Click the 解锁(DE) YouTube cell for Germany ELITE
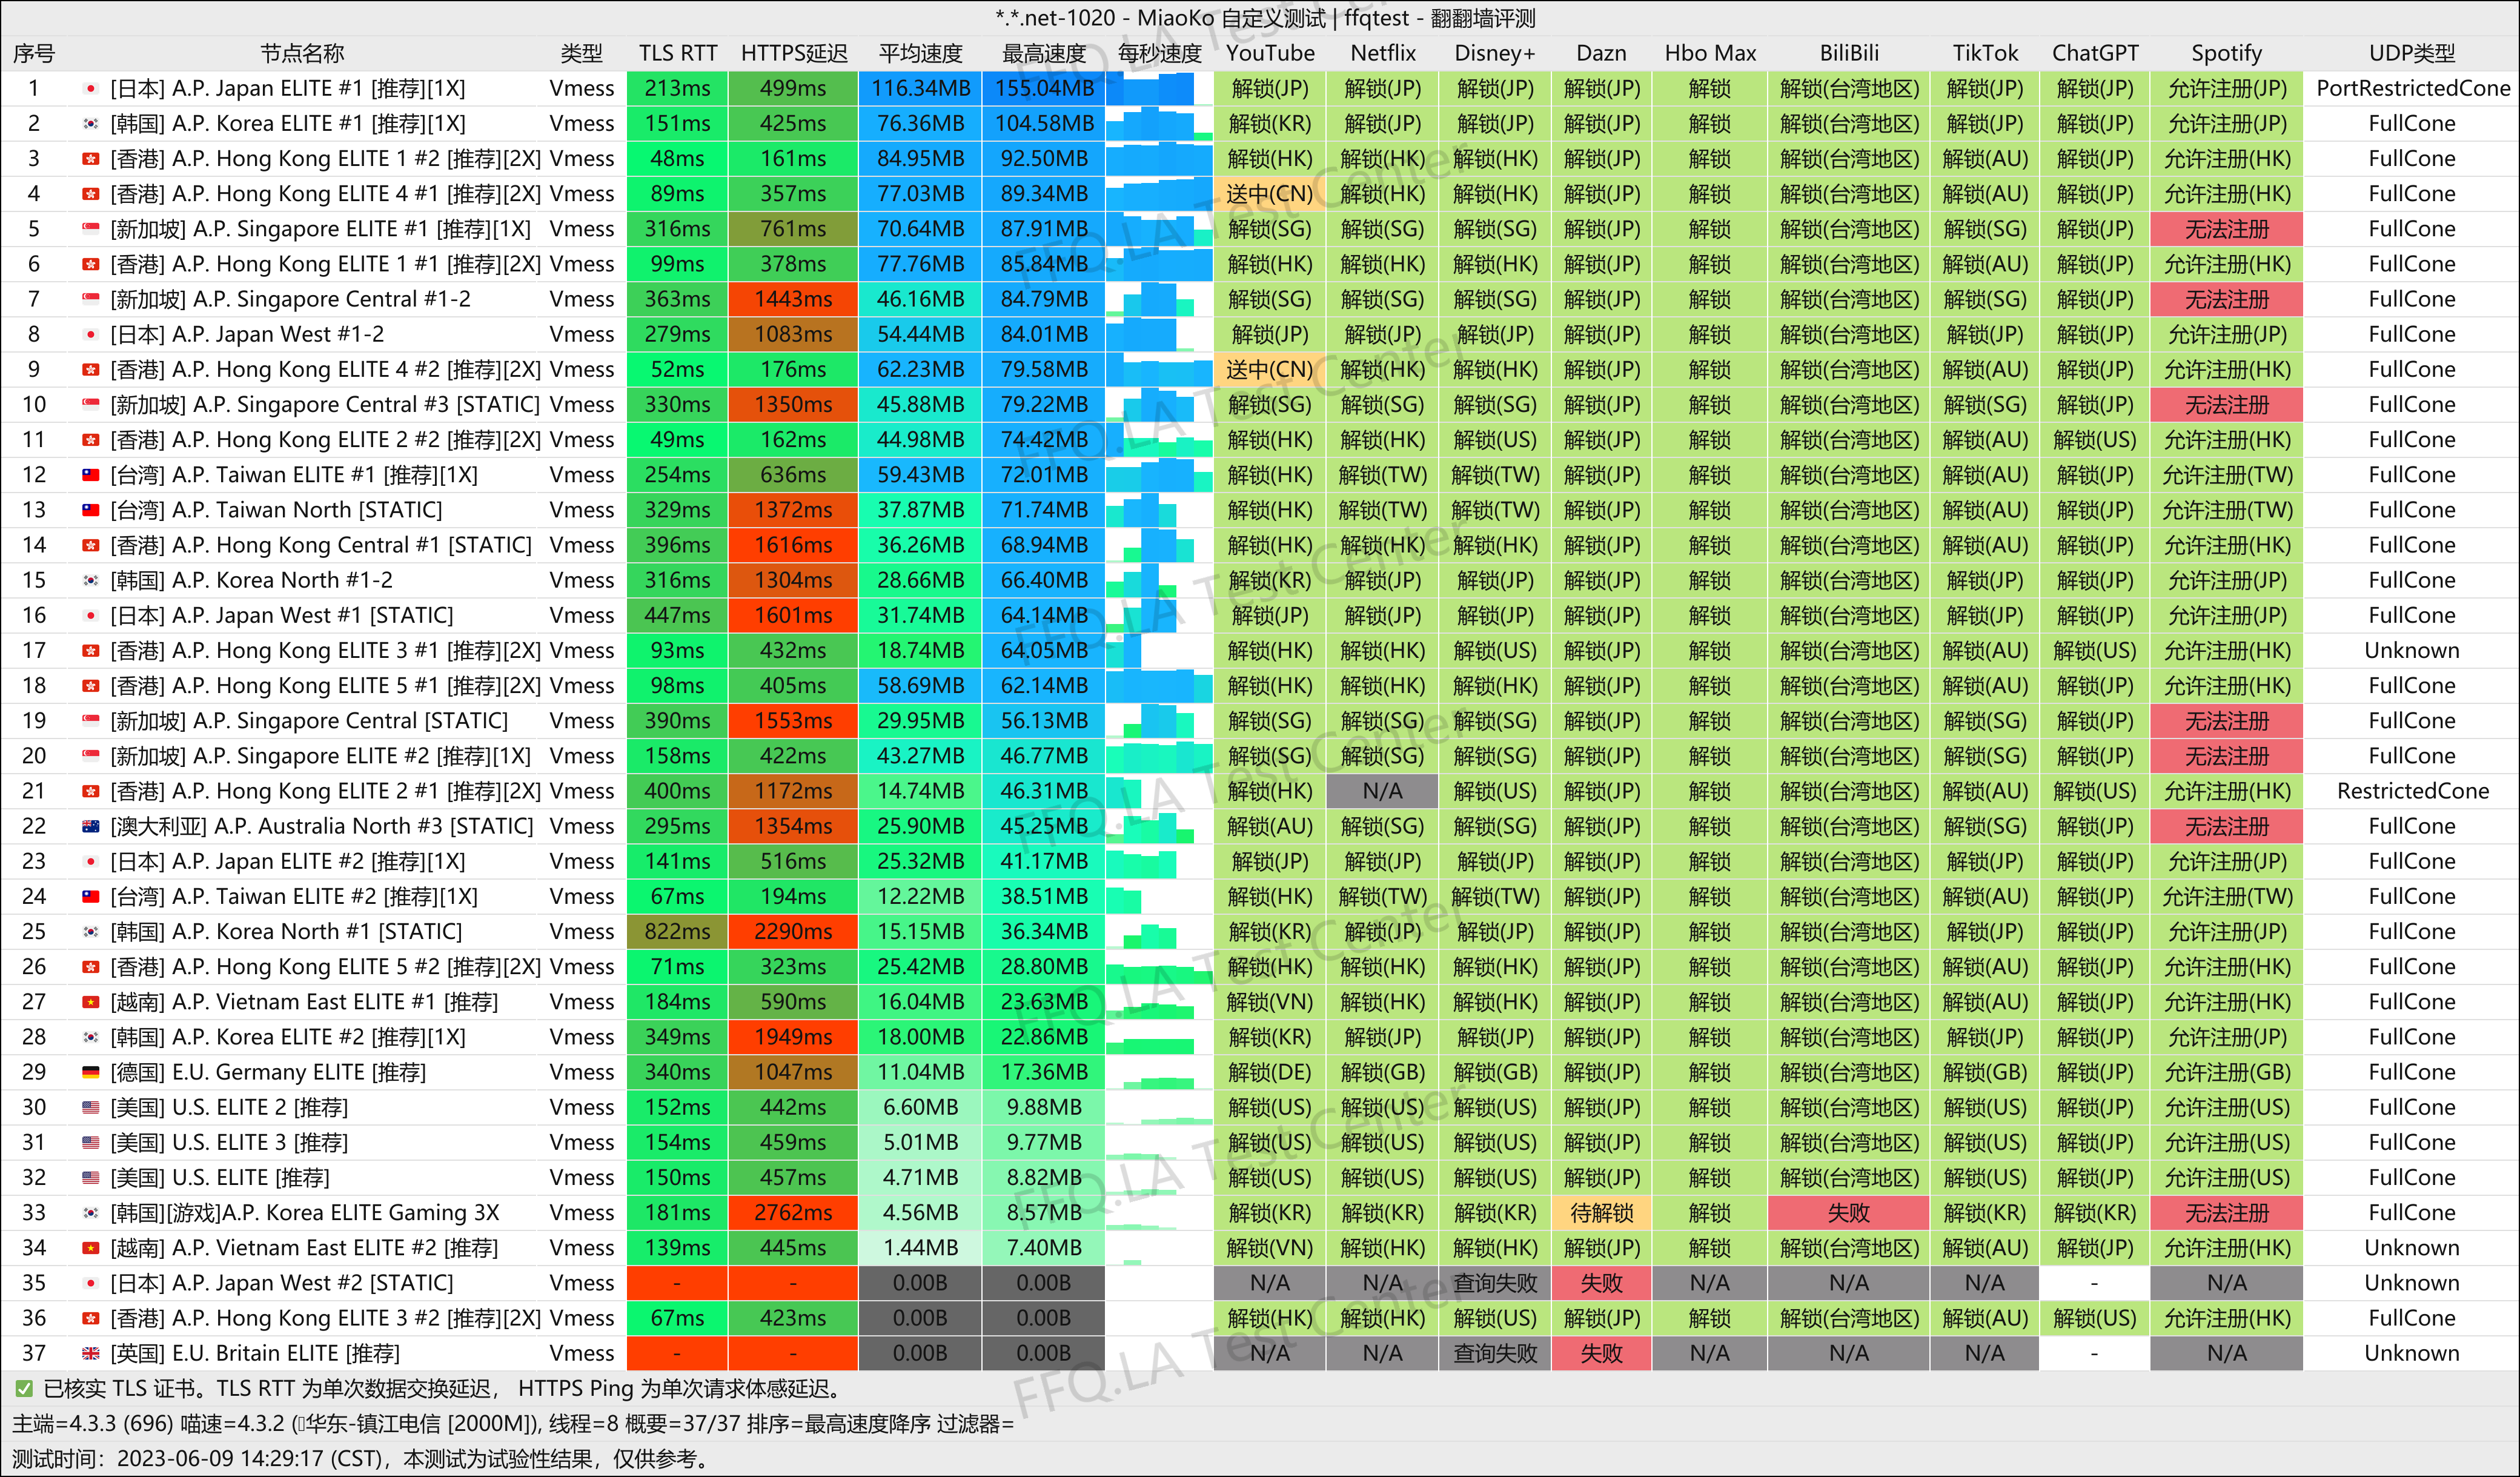The image size is (2520, 1477). 1269,1072
